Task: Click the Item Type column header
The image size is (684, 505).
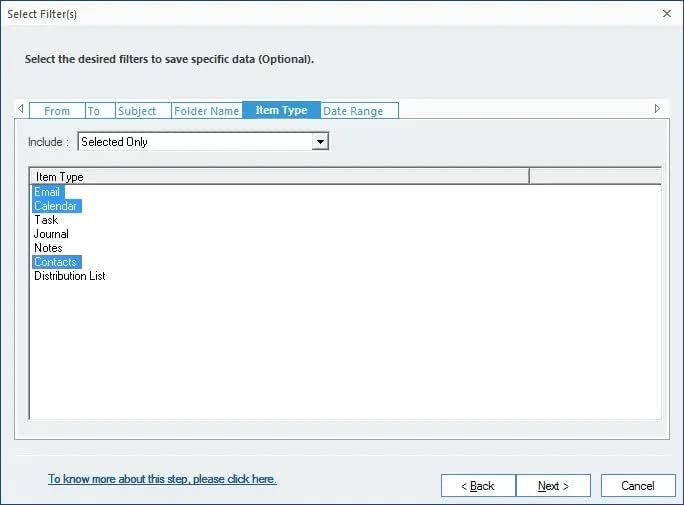Action: tap(279, 177)
